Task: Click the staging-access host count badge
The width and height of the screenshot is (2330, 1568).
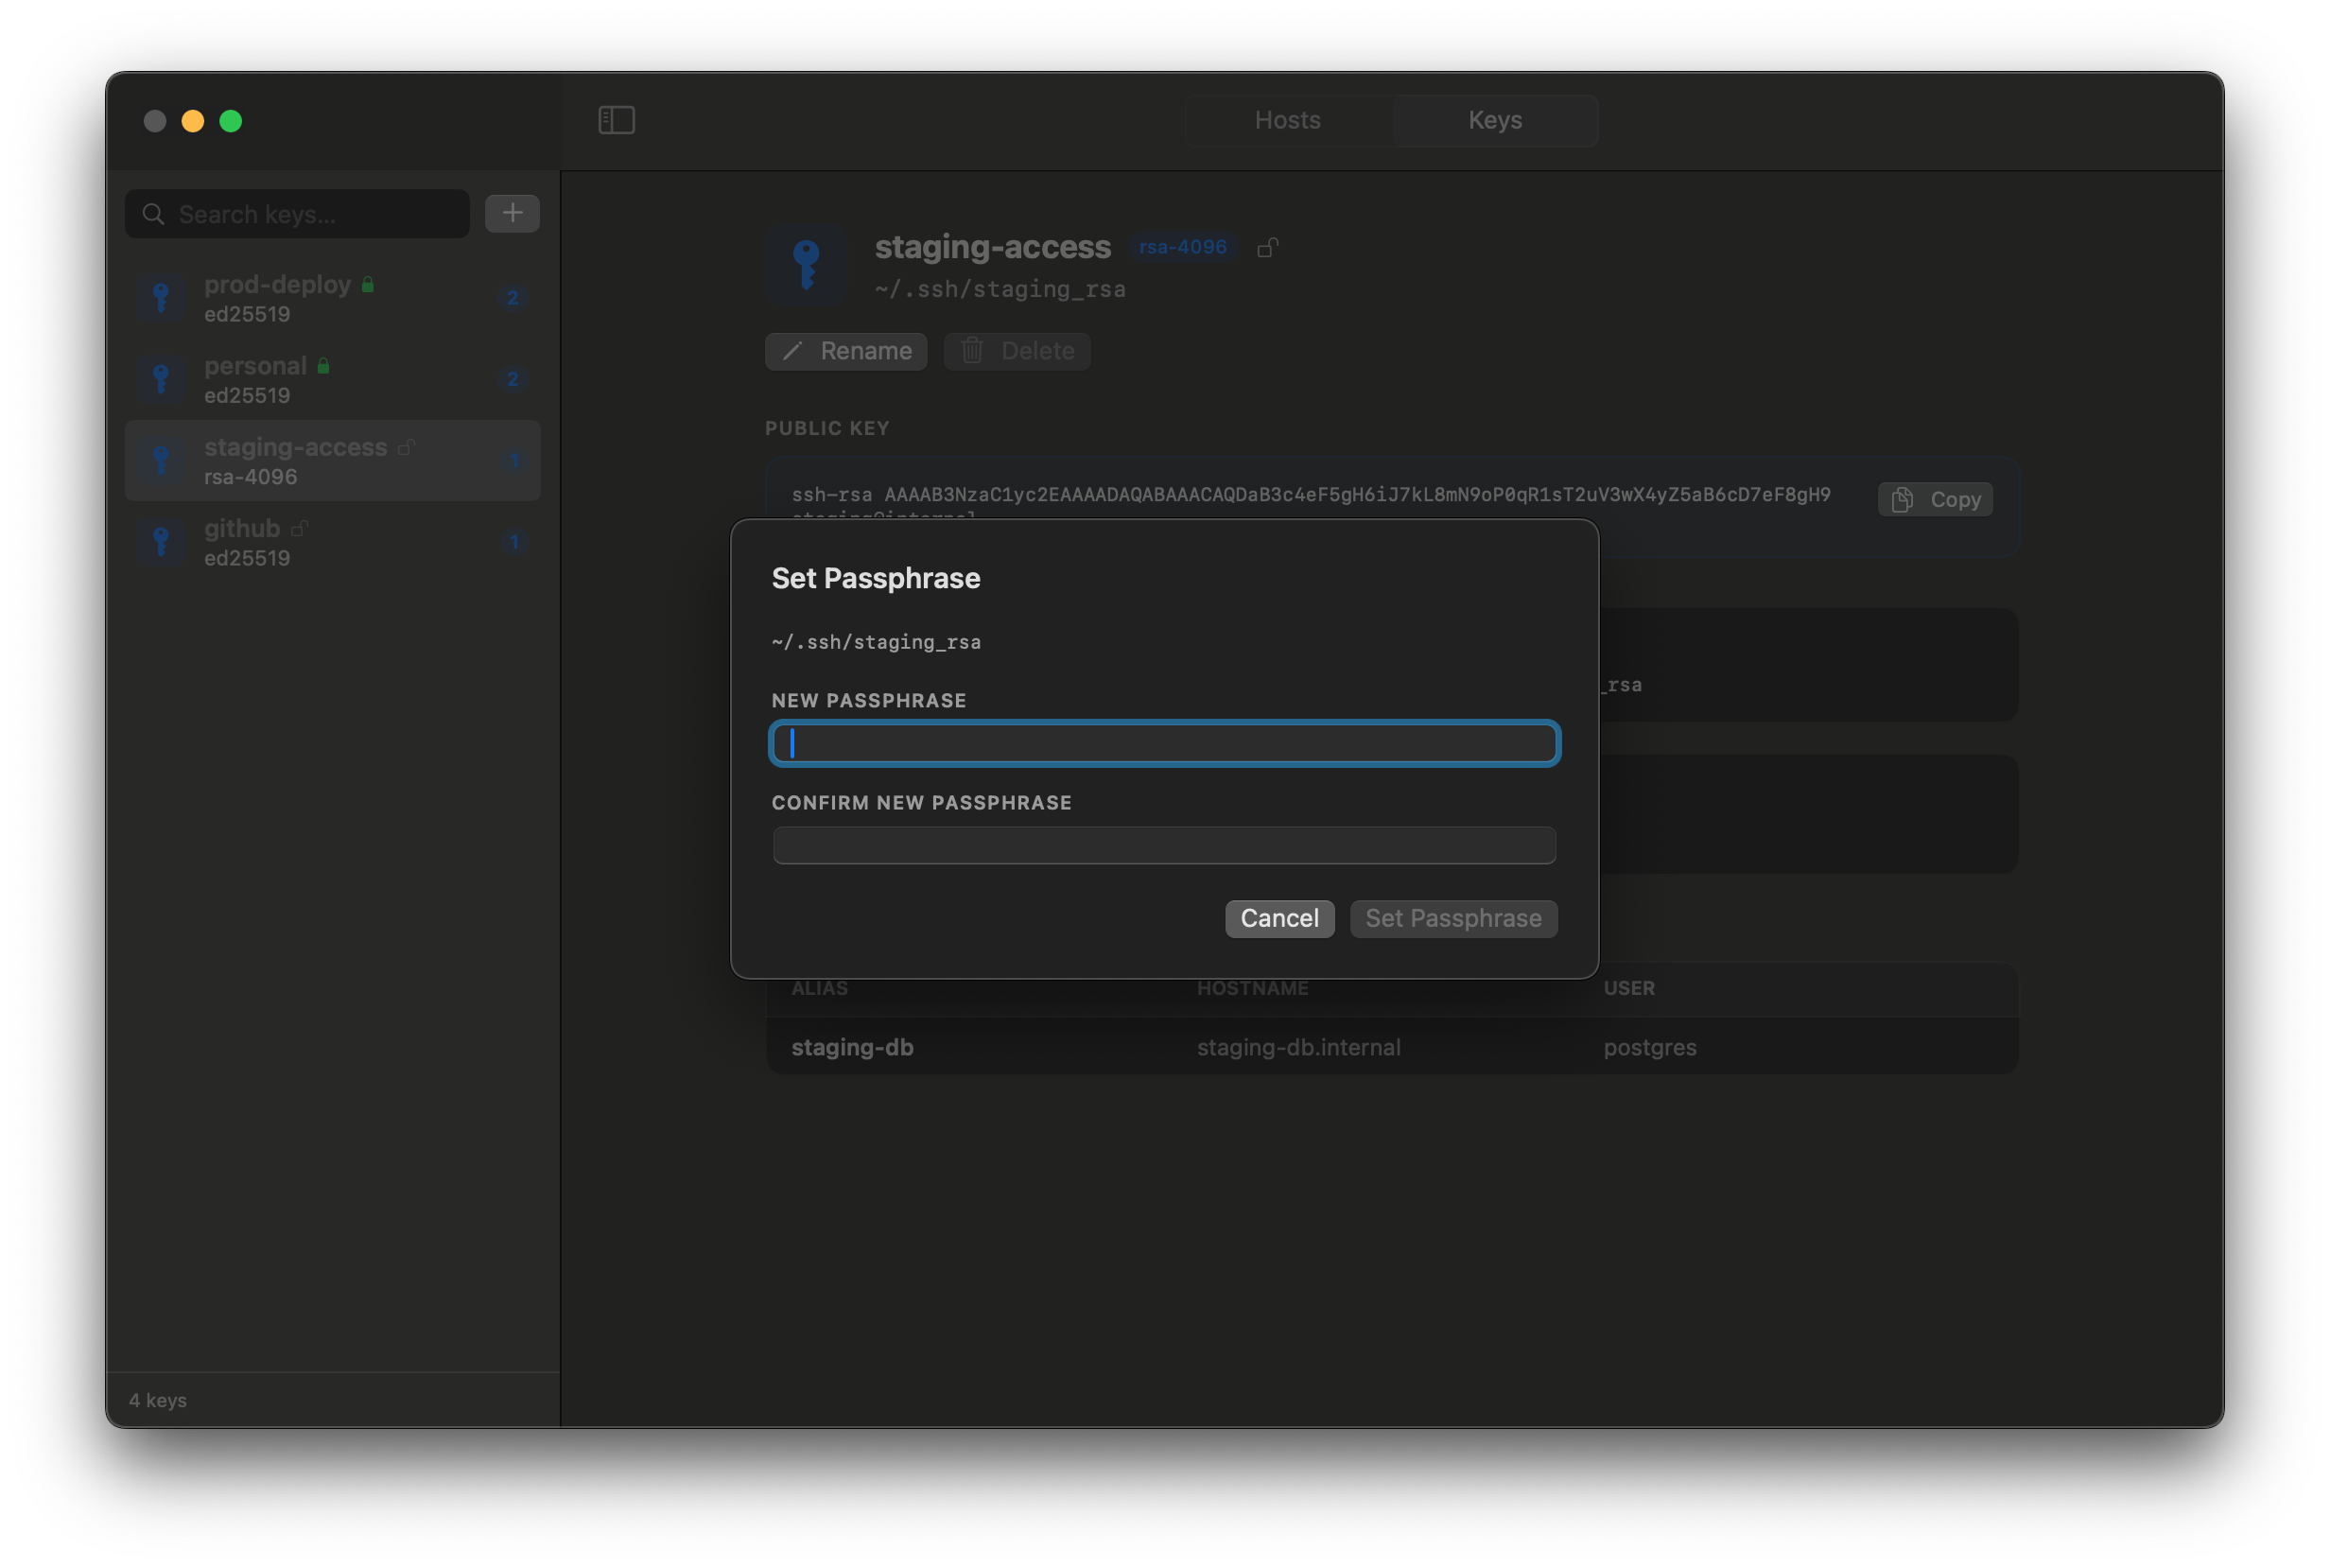Action: tap(515, 461)
